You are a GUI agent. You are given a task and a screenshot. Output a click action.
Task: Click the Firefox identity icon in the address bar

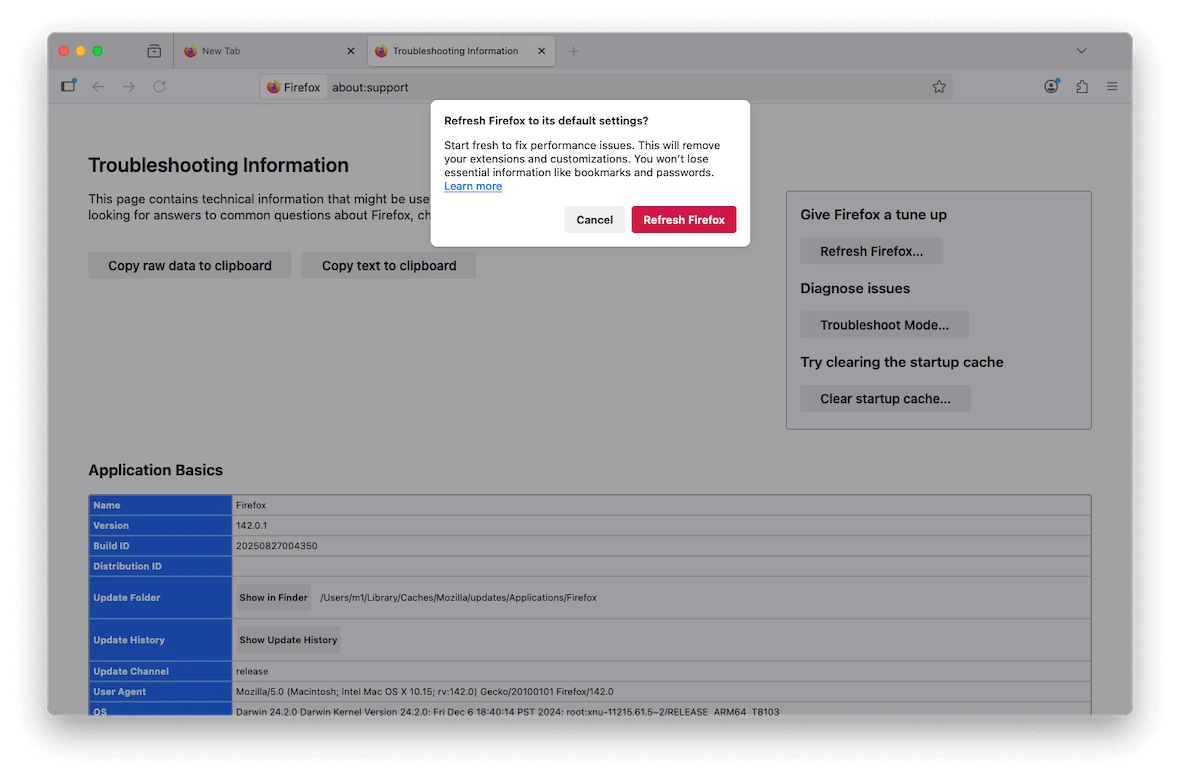coord(294,87)
